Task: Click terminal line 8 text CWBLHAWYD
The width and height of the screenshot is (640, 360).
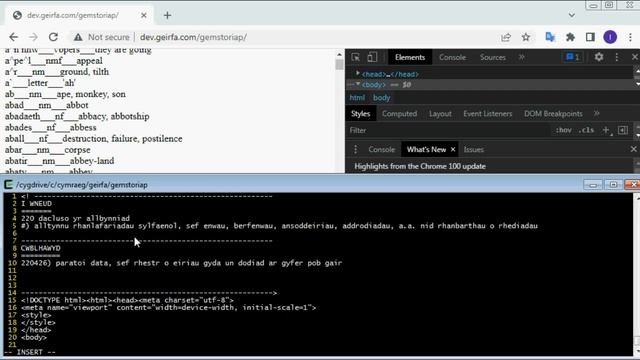Action: (40, 248)
